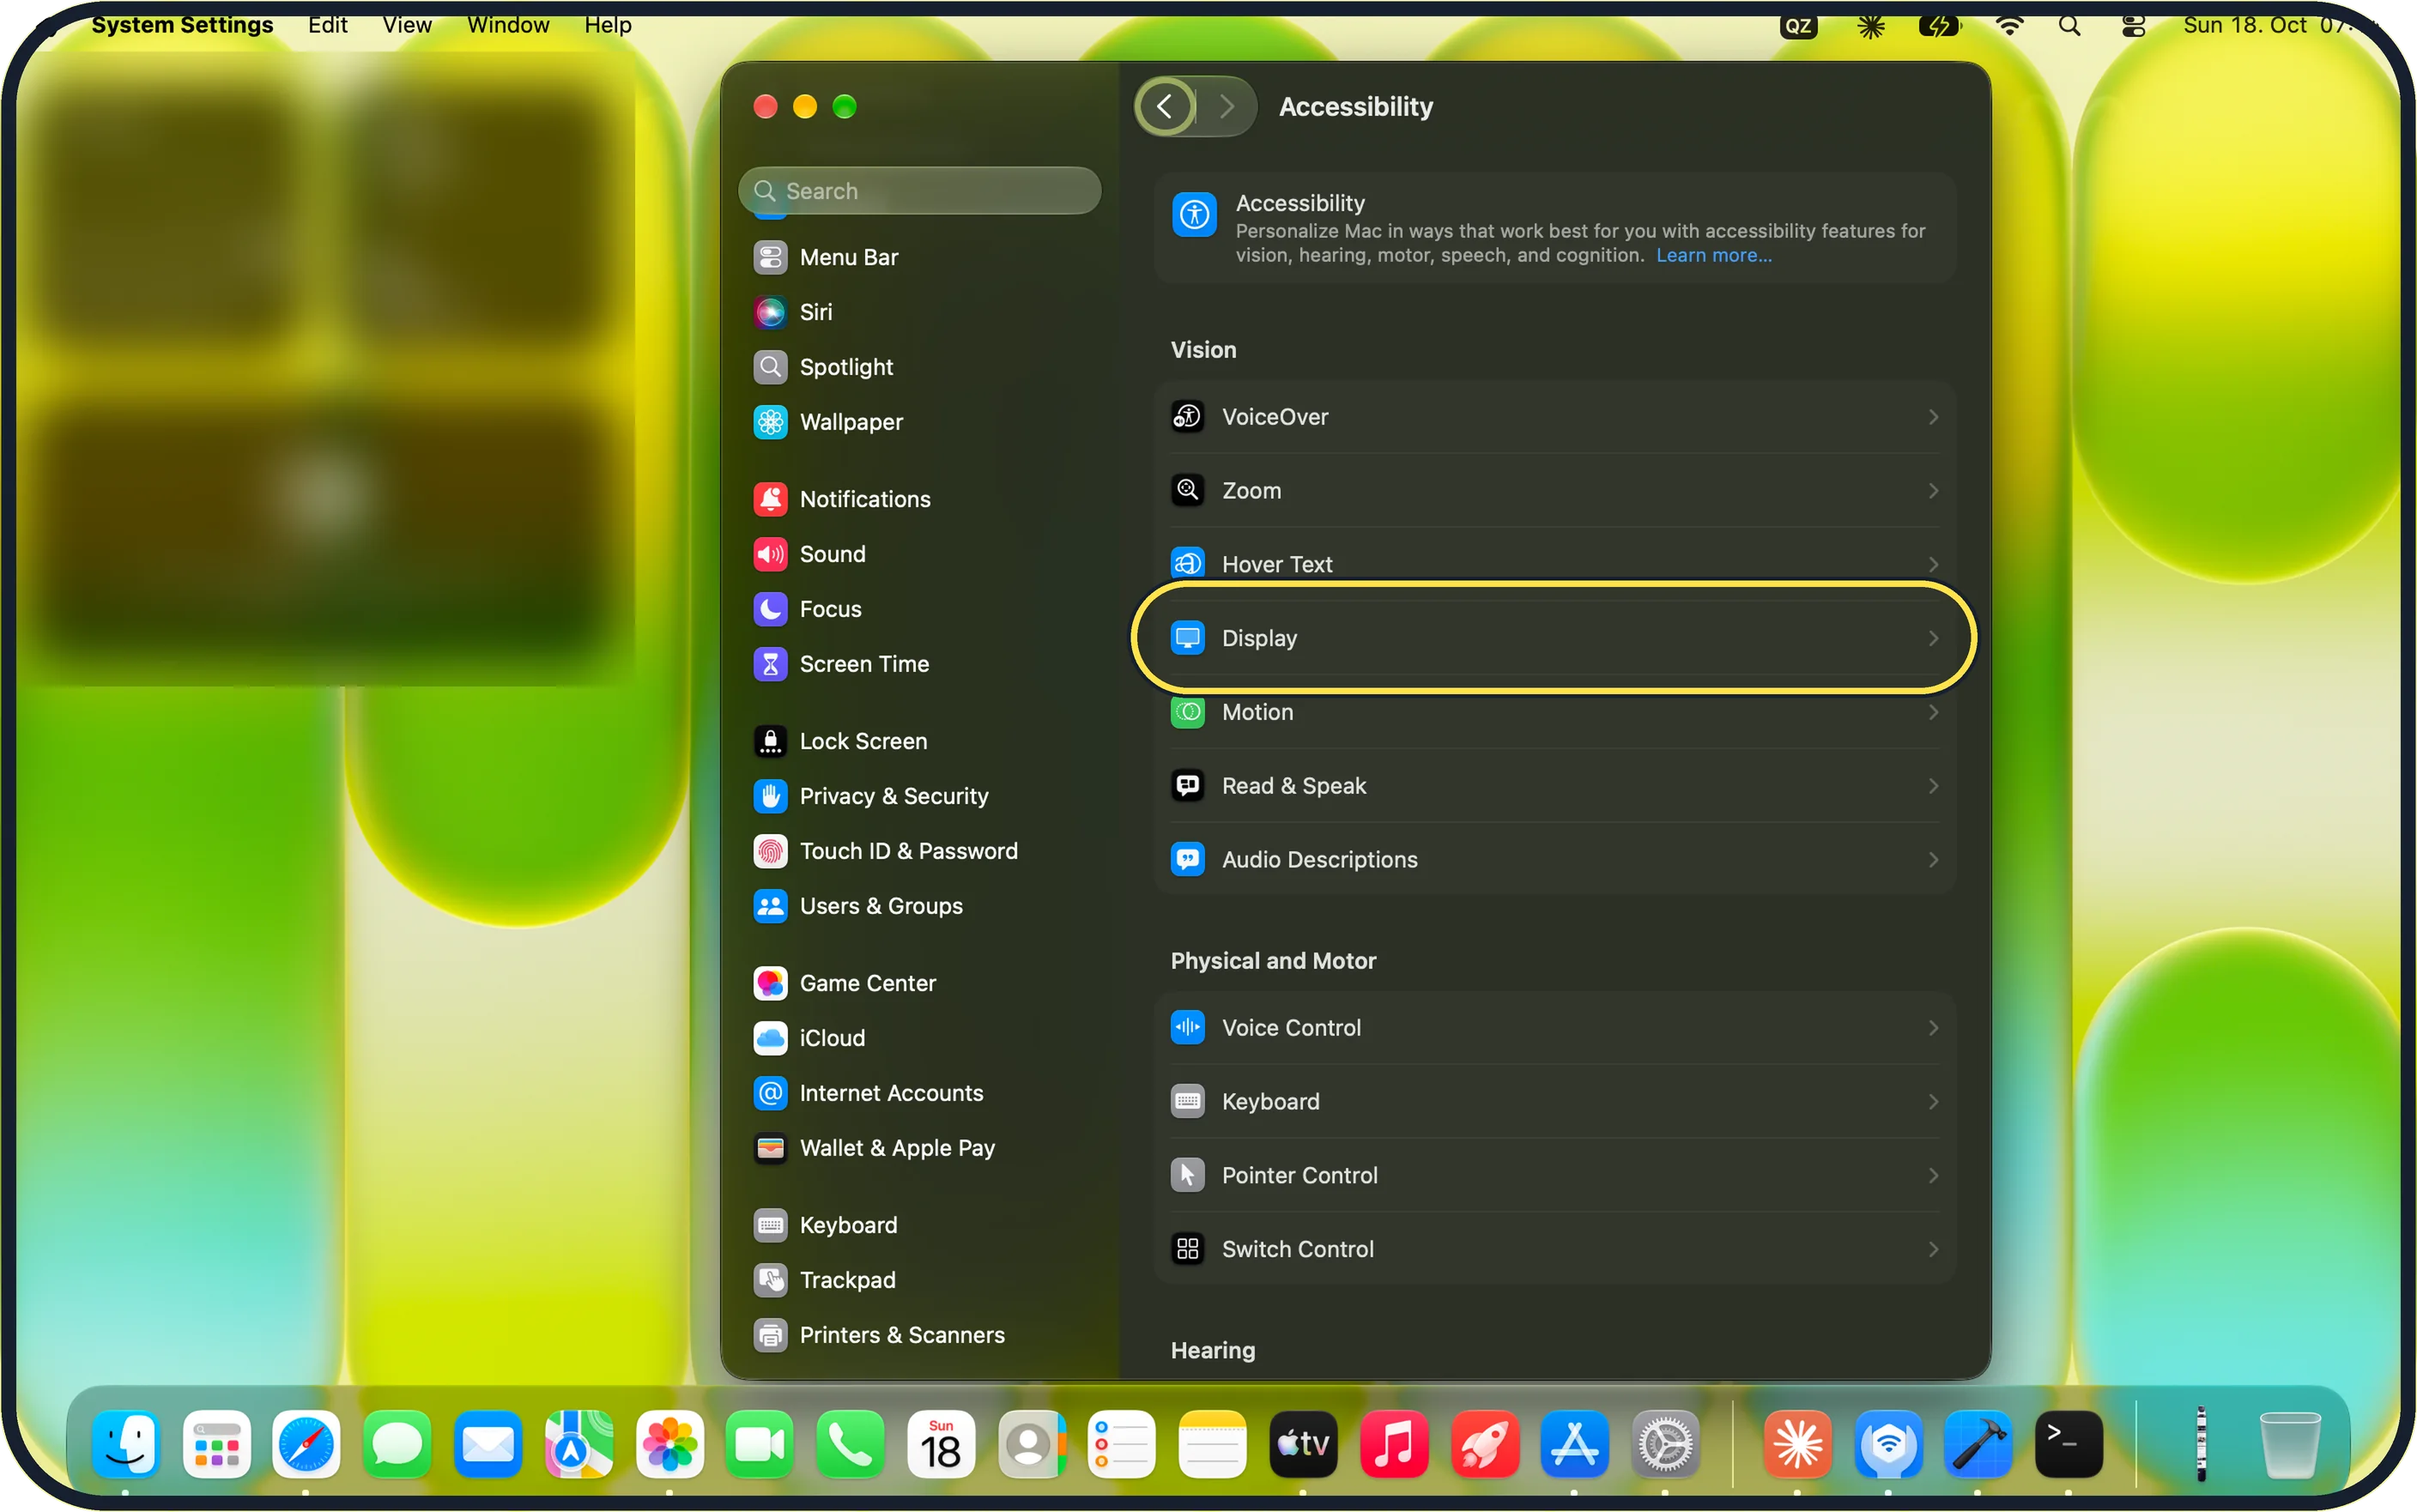Image resolution: width=2417 pixels, height=1512 pixels.
Task: Expand Audio Descriptions row chevron
Action: pos(1933,860)
